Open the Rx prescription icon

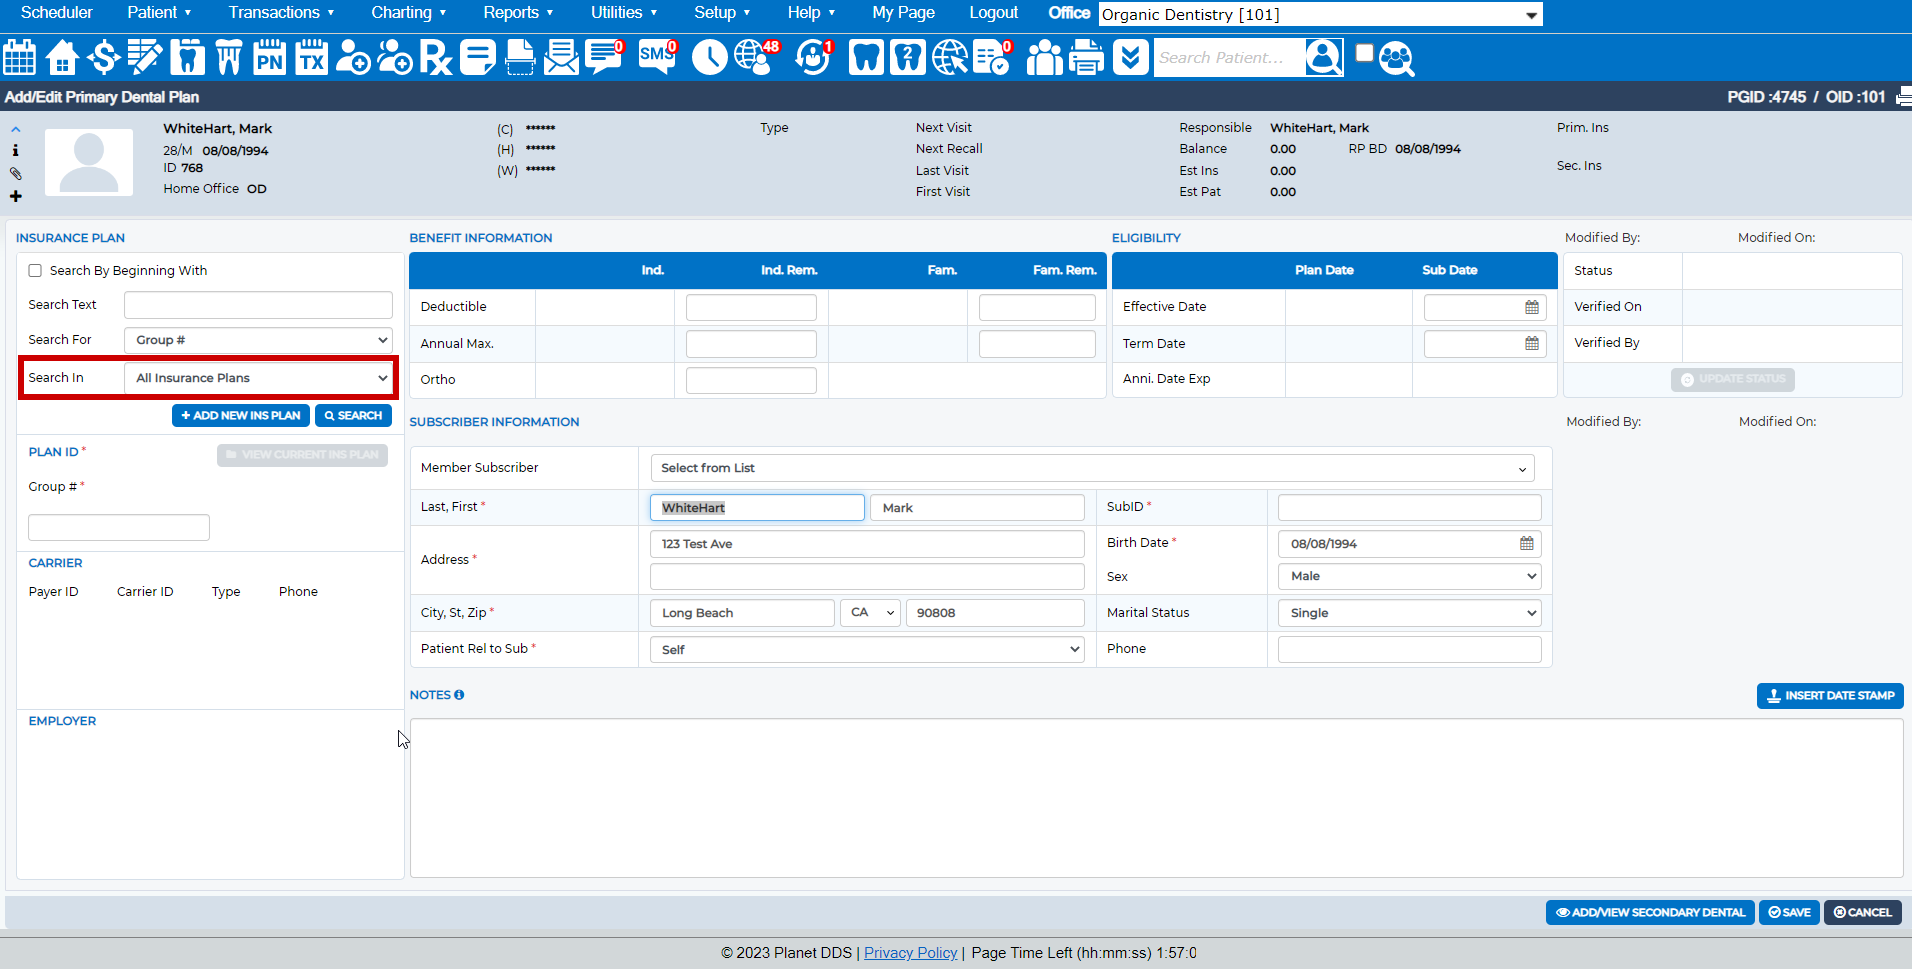pos(435,57)
